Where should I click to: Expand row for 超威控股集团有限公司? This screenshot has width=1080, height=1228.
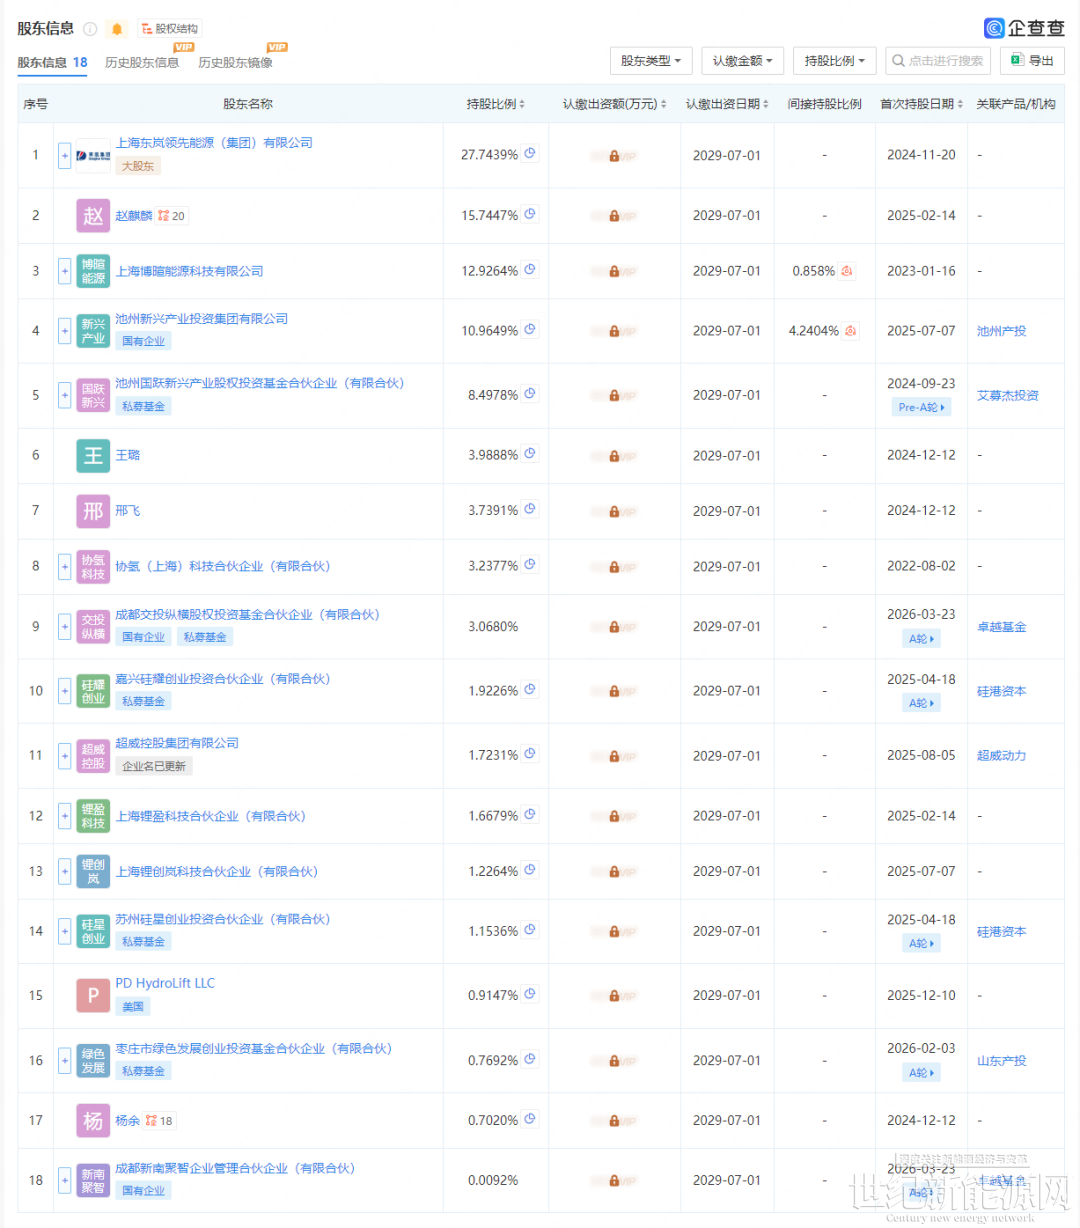click(65, 756)
